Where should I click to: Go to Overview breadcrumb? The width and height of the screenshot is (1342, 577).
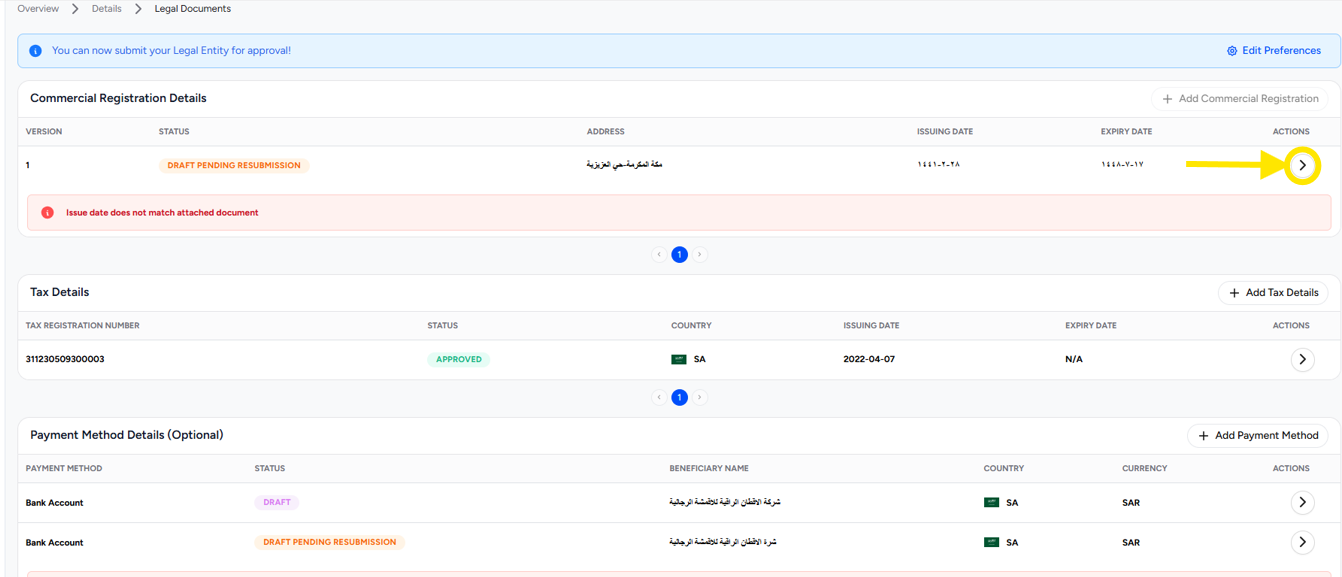(x=38, y=9)
